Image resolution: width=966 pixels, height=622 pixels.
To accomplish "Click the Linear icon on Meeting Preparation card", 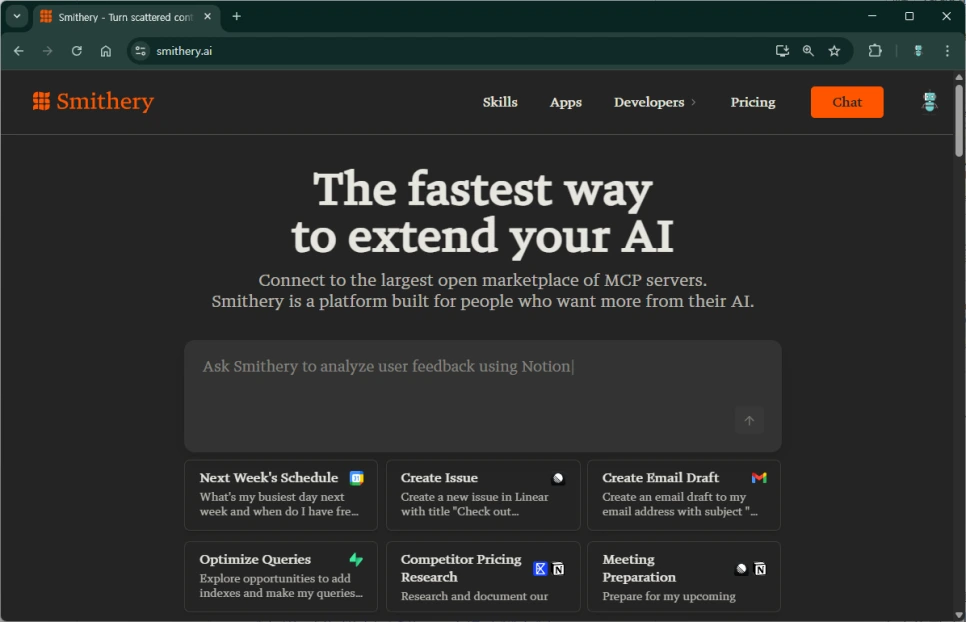I will (742, 569).
